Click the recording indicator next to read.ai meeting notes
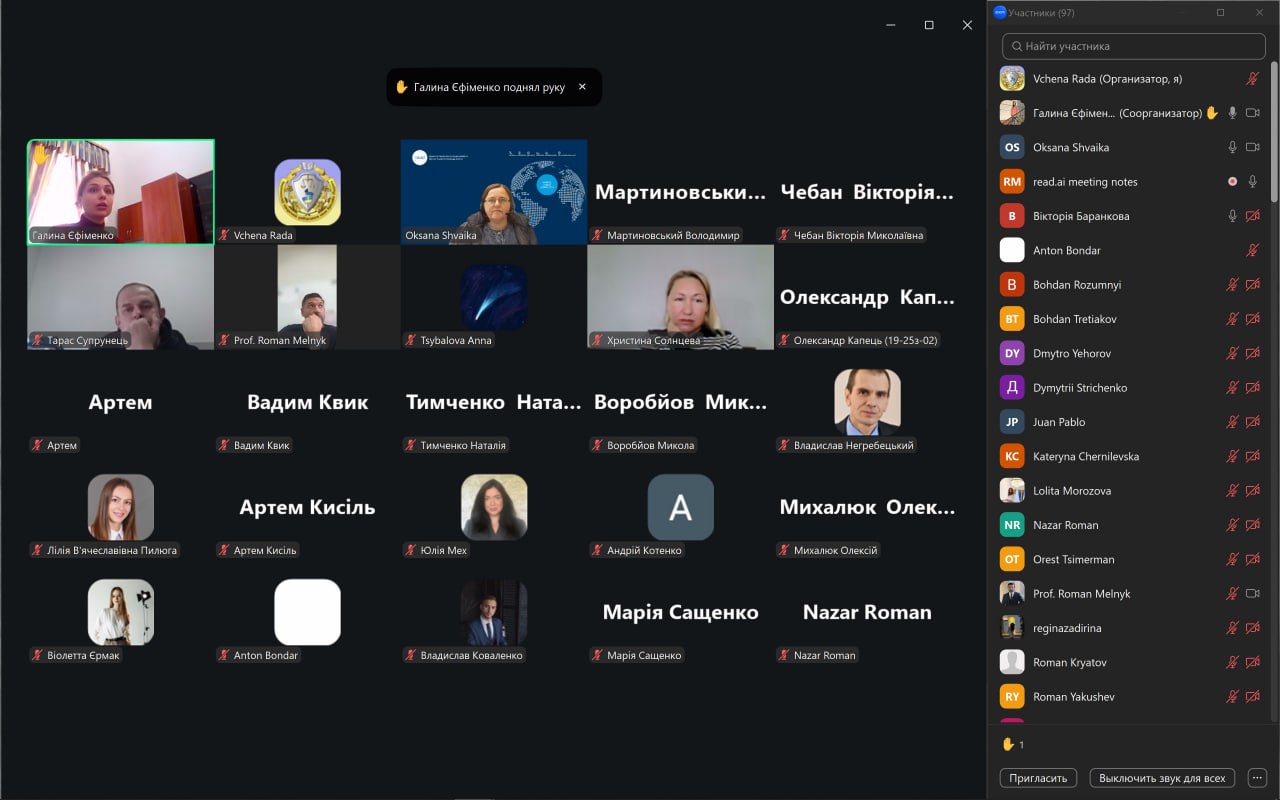The image size is (1280, 800). point(1233,182)
